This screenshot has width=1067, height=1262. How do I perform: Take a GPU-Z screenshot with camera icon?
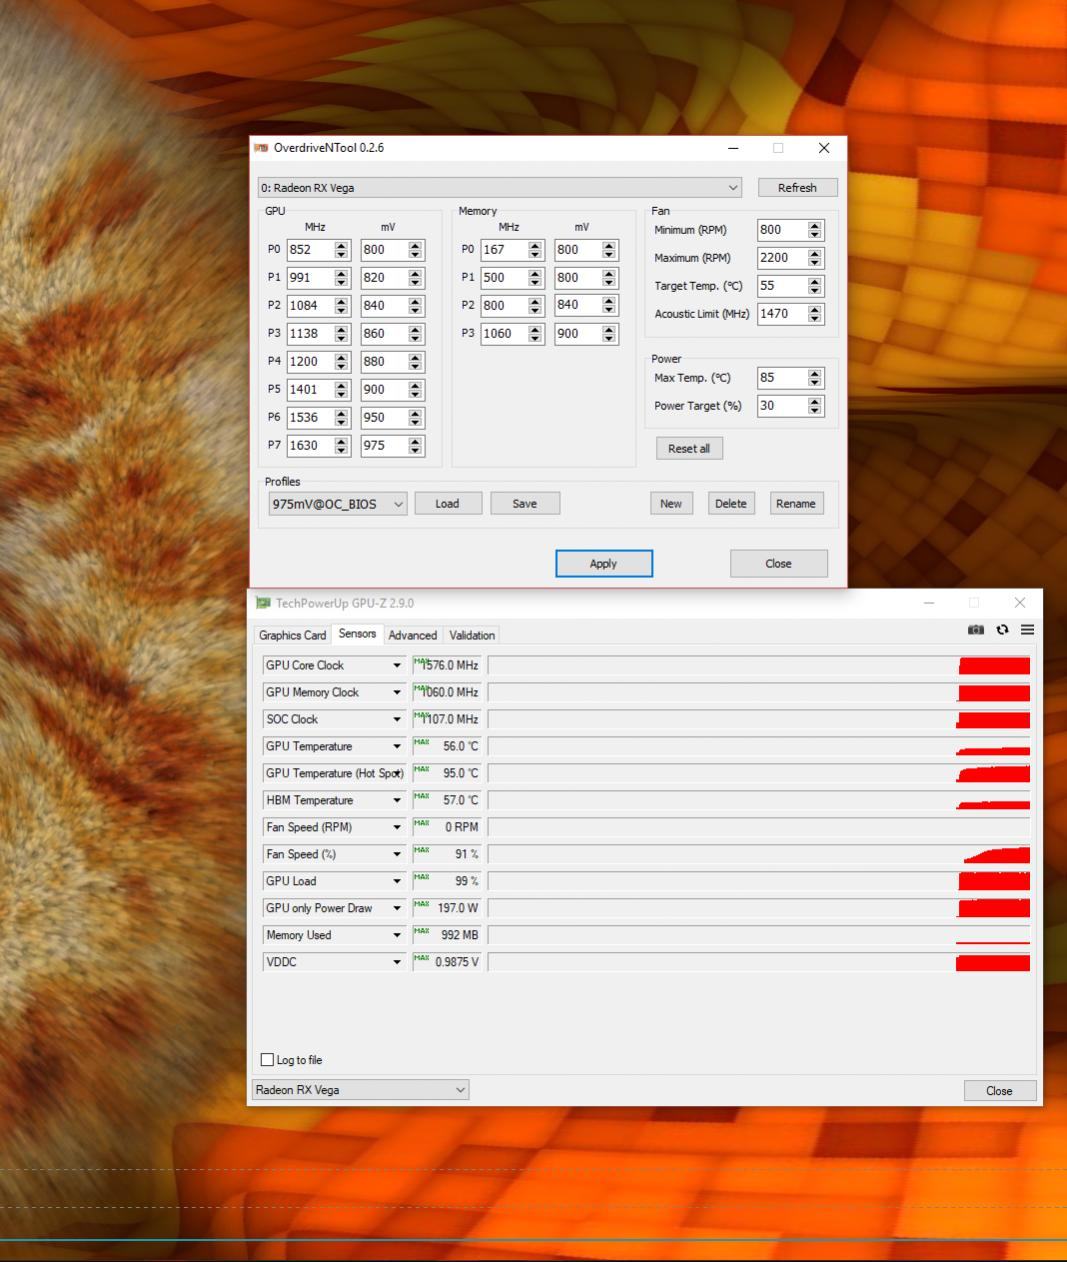point(975,629)
